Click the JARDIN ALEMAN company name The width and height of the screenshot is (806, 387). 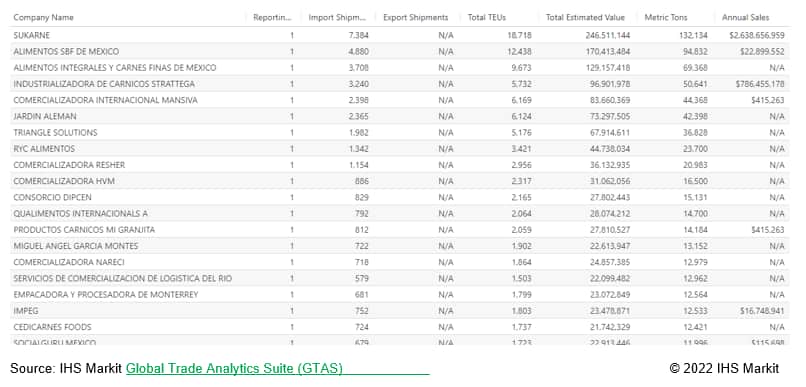tap(45, 116)
